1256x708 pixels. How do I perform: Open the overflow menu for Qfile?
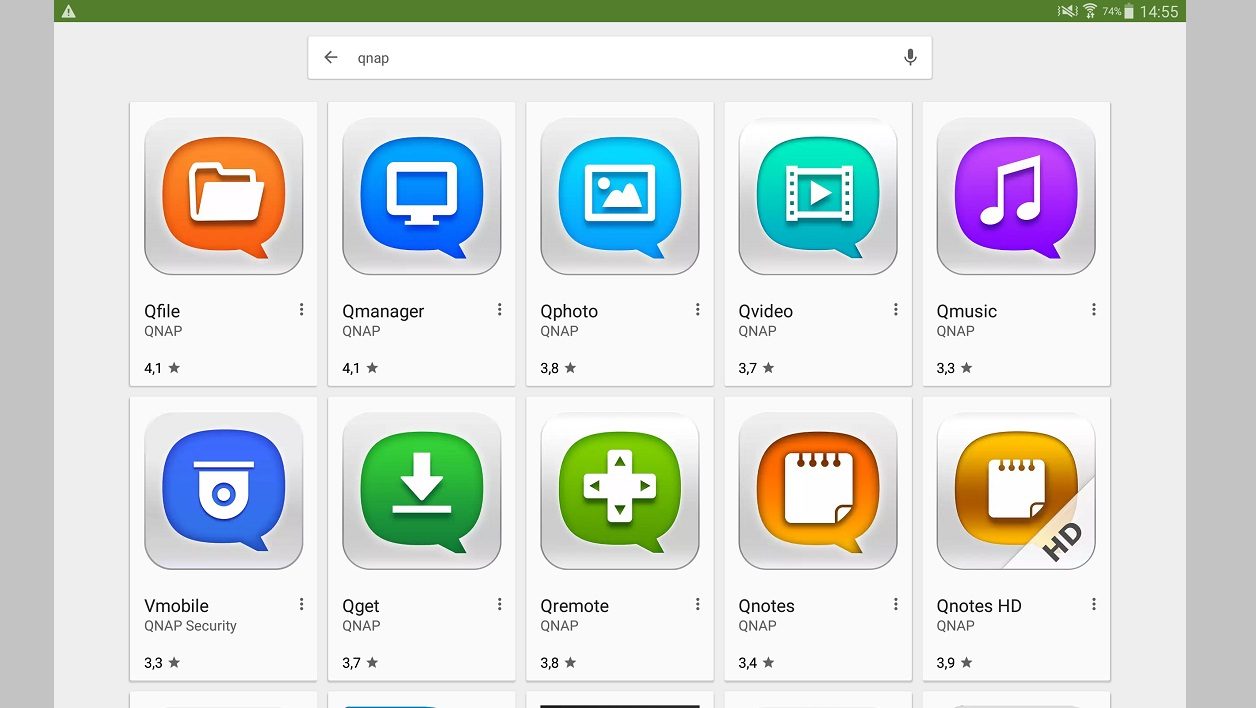pos(301,310)
